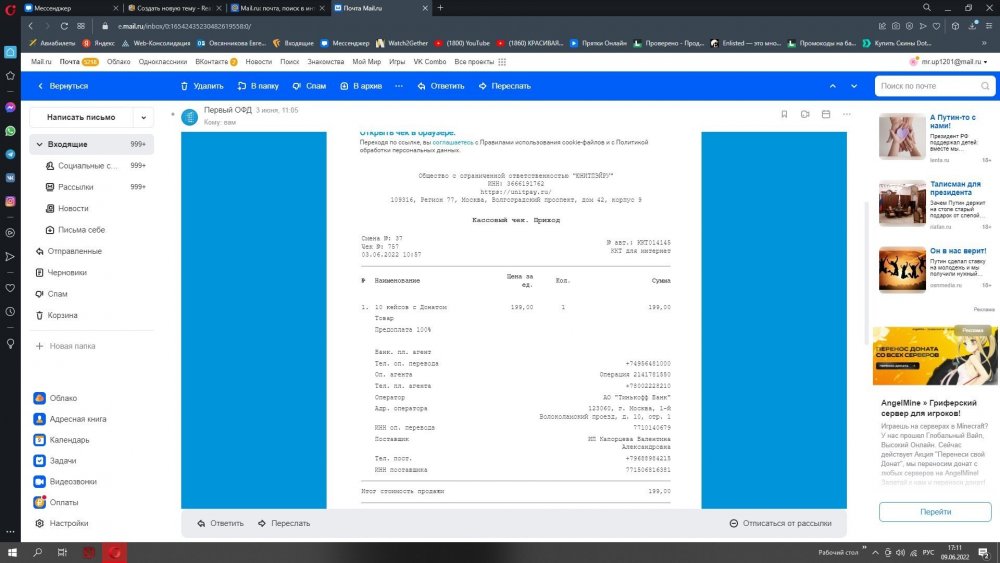The image size is (1000, 563).
Task: Click the browser back arrow
Action: [31, 26]
